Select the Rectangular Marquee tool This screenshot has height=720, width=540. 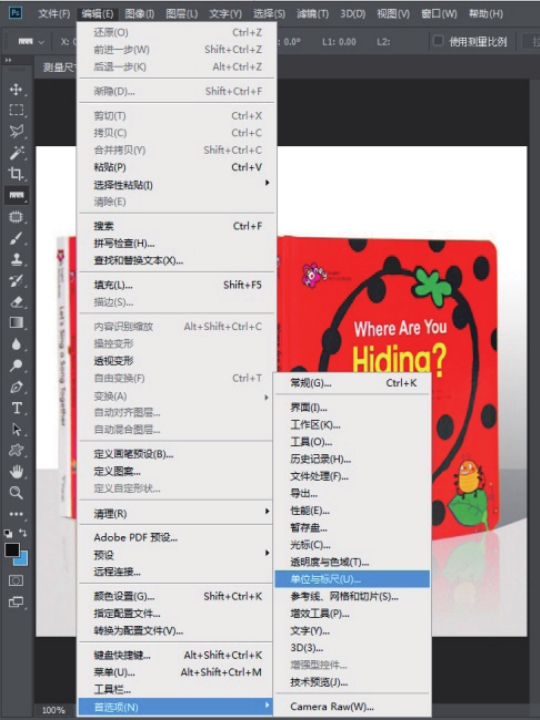coord(16,110)
